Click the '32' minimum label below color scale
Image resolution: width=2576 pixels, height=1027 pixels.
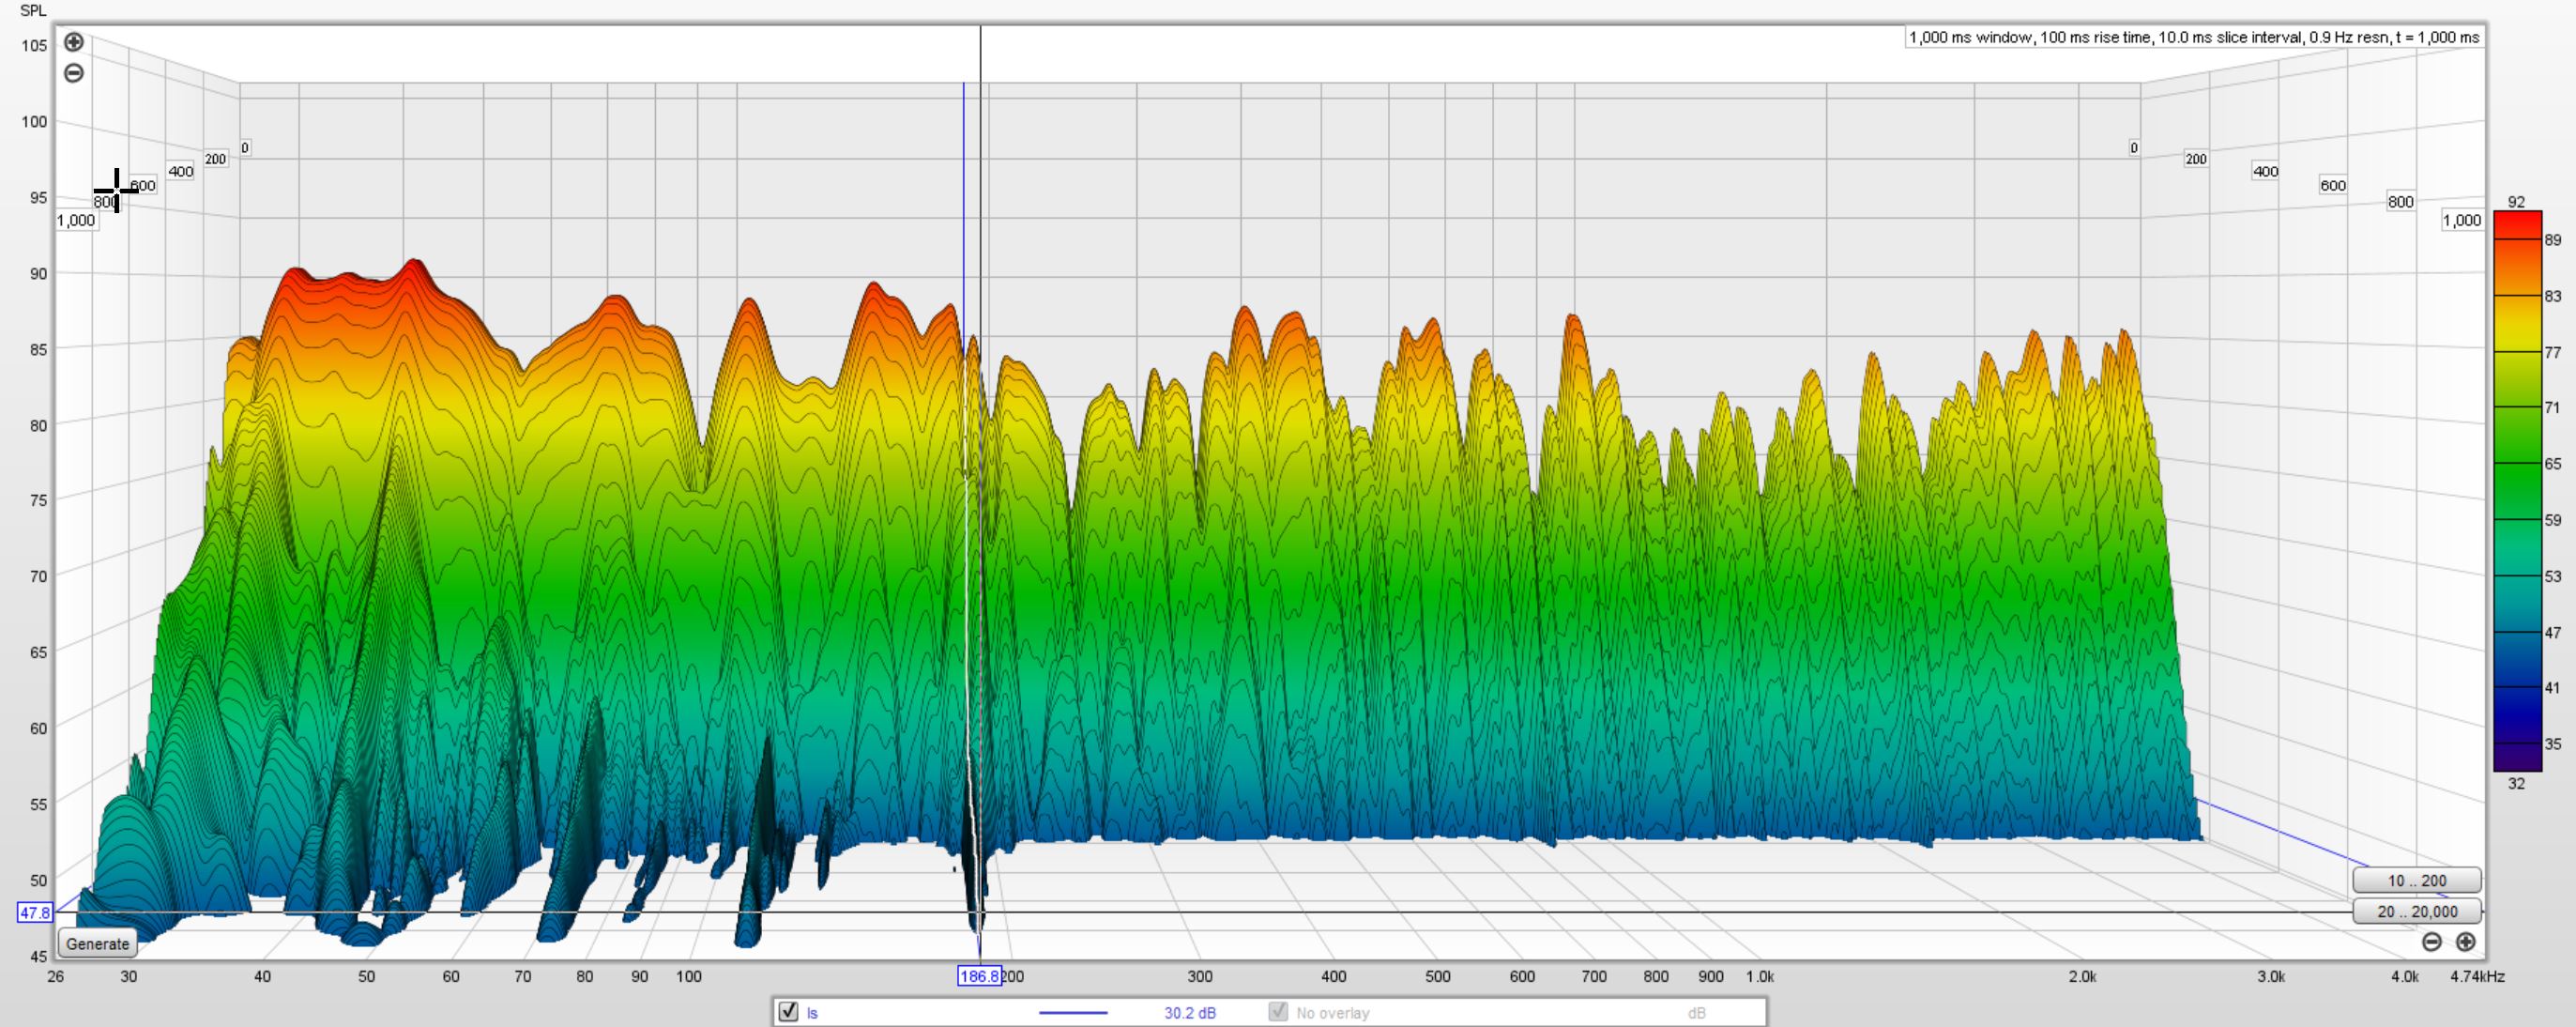click(x=2517, y=783)
